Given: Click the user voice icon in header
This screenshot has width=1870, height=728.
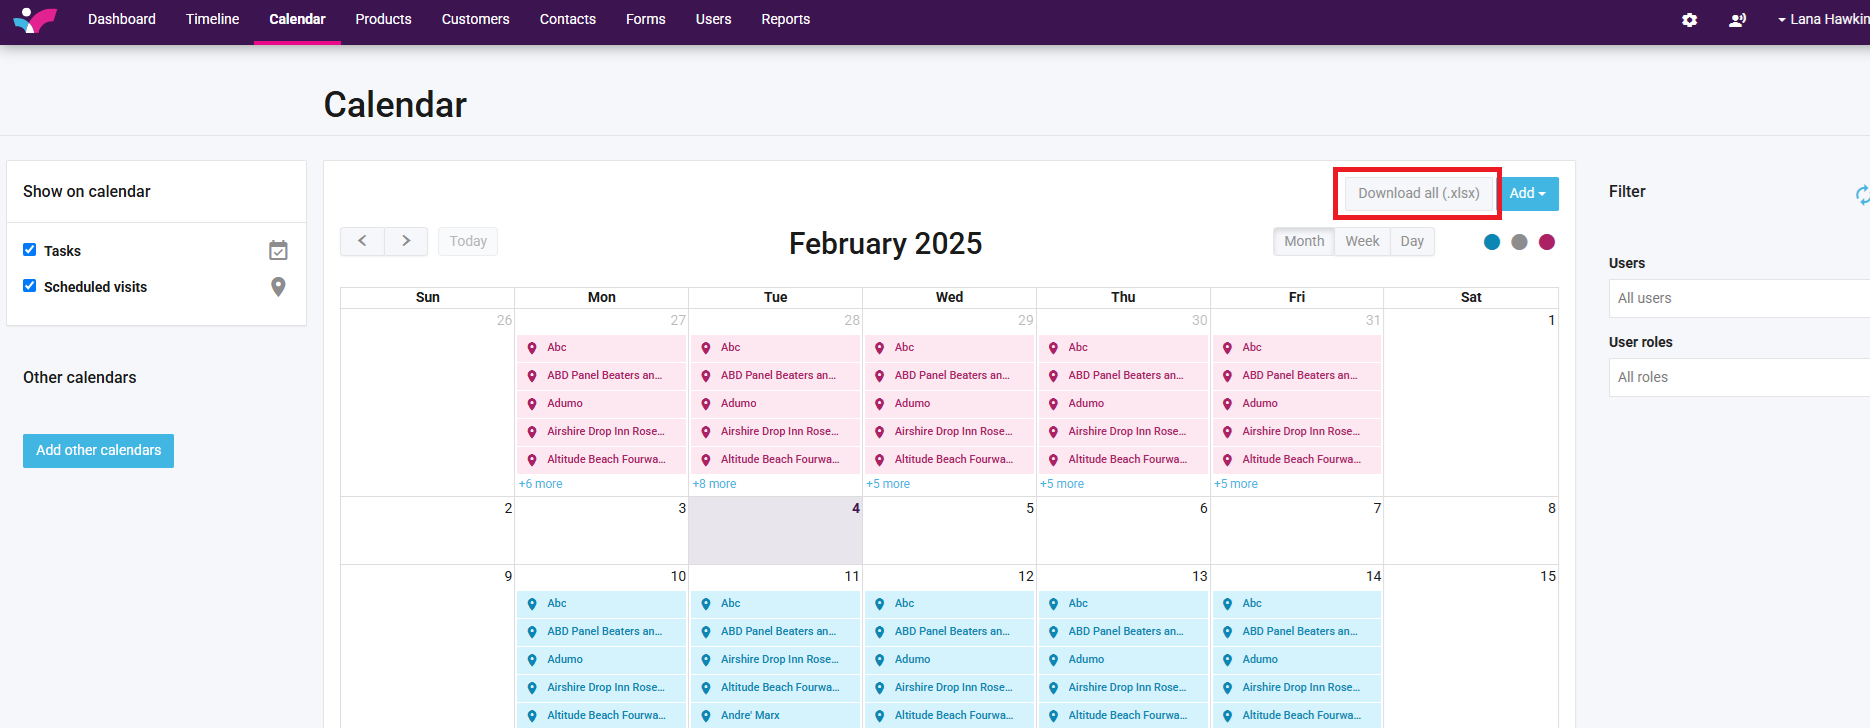Looking at the screenshot, I should pyautogui.click(x=1737, y=20).
